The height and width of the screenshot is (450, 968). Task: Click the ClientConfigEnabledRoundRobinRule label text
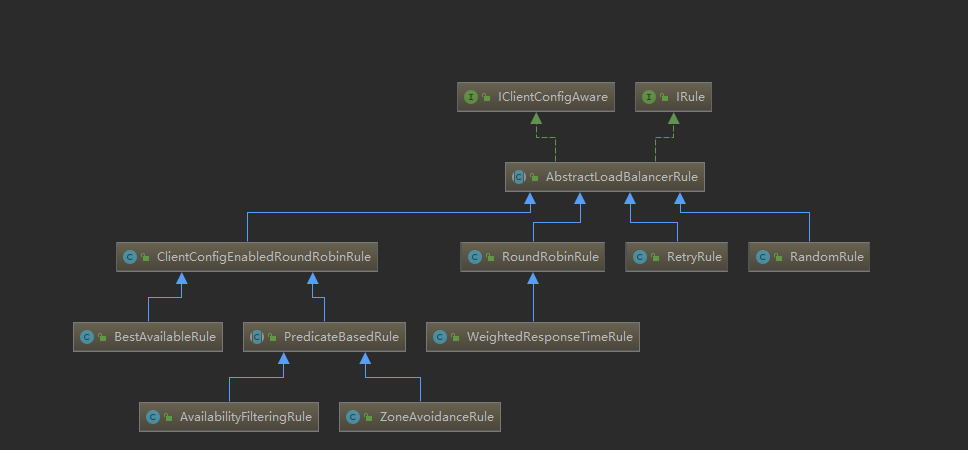click(264, 257)
